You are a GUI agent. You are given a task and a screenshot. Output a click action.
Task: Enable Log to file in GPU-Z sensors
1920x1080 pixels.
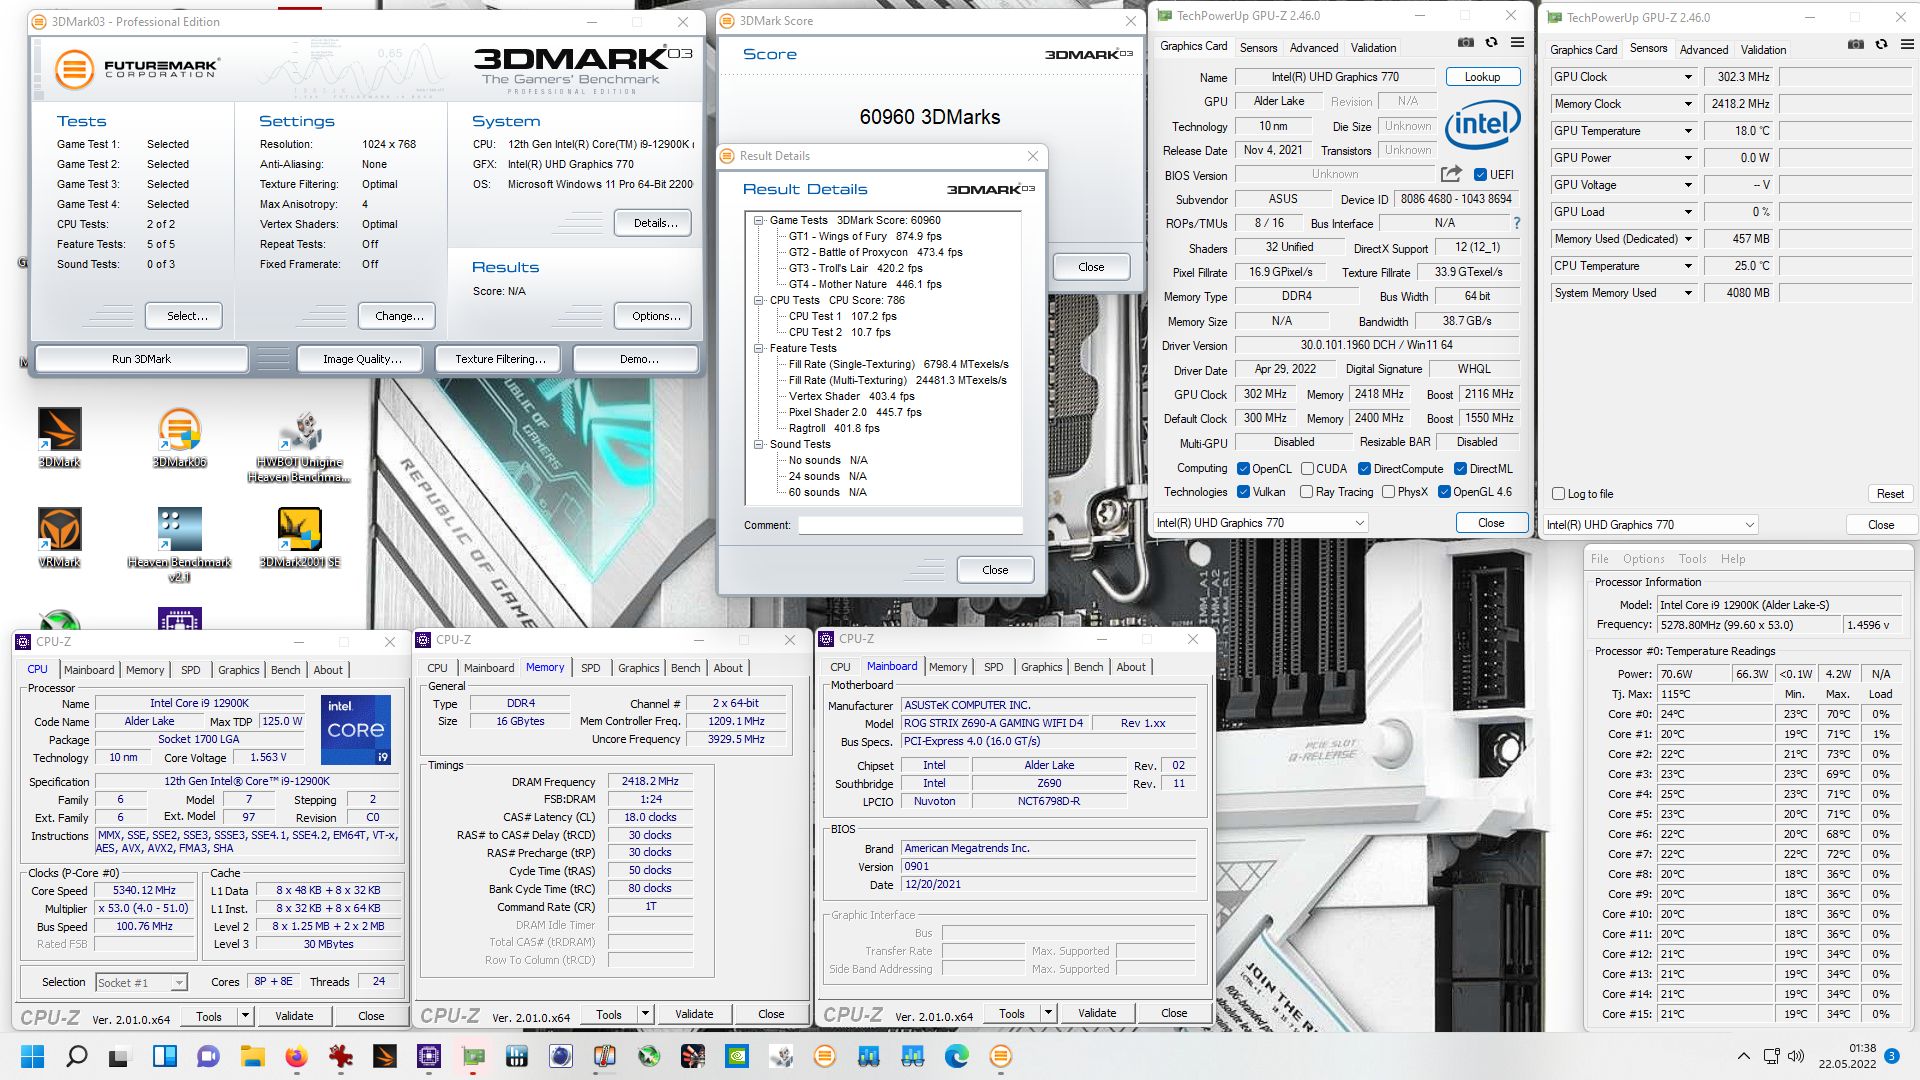pos(1558,494)
